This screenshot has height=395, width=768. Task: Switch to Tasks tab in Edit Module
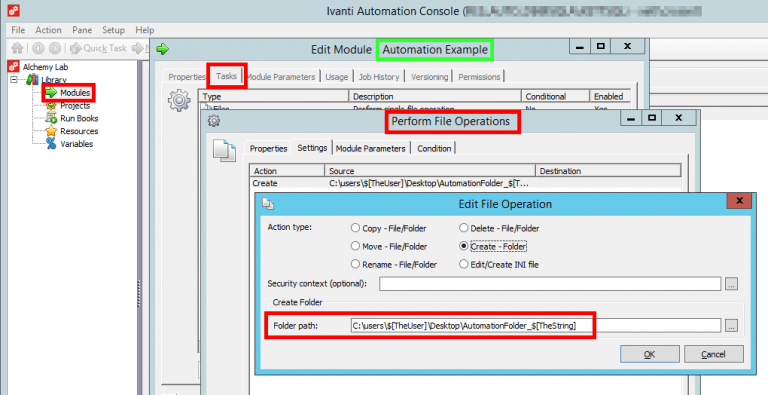(x=226, y=76)
